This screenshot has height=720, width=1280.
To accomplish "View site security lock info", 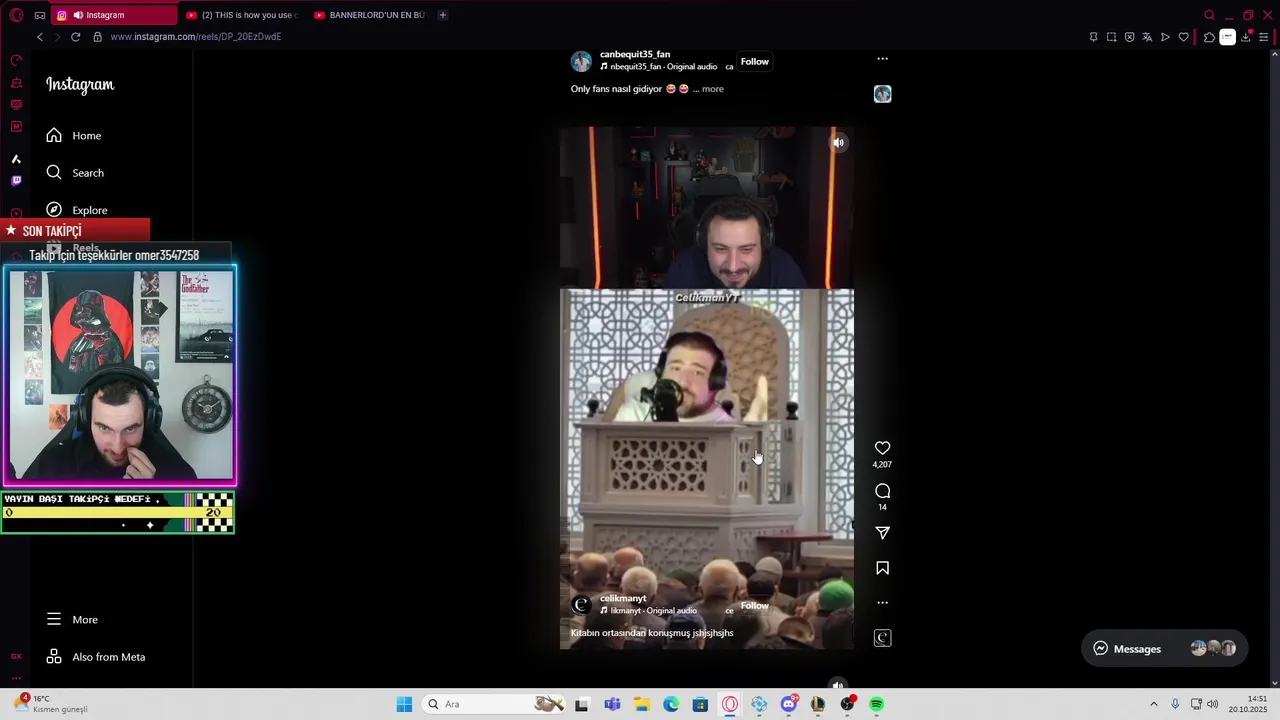I will point(97,37).
